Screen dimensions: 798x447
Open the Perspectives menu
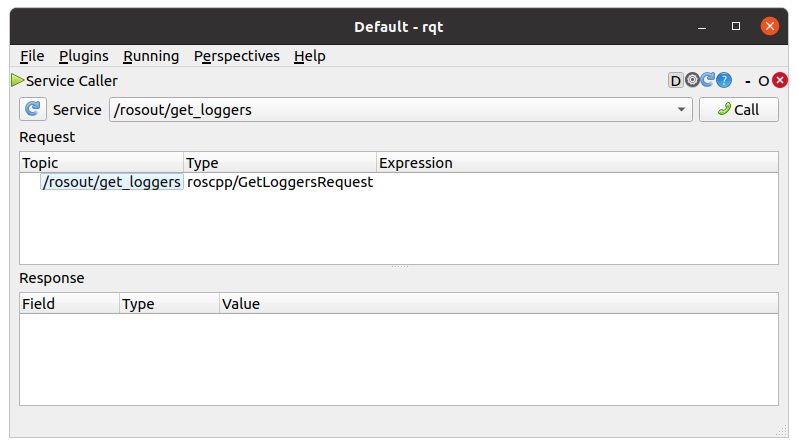(x=236, y=56)
